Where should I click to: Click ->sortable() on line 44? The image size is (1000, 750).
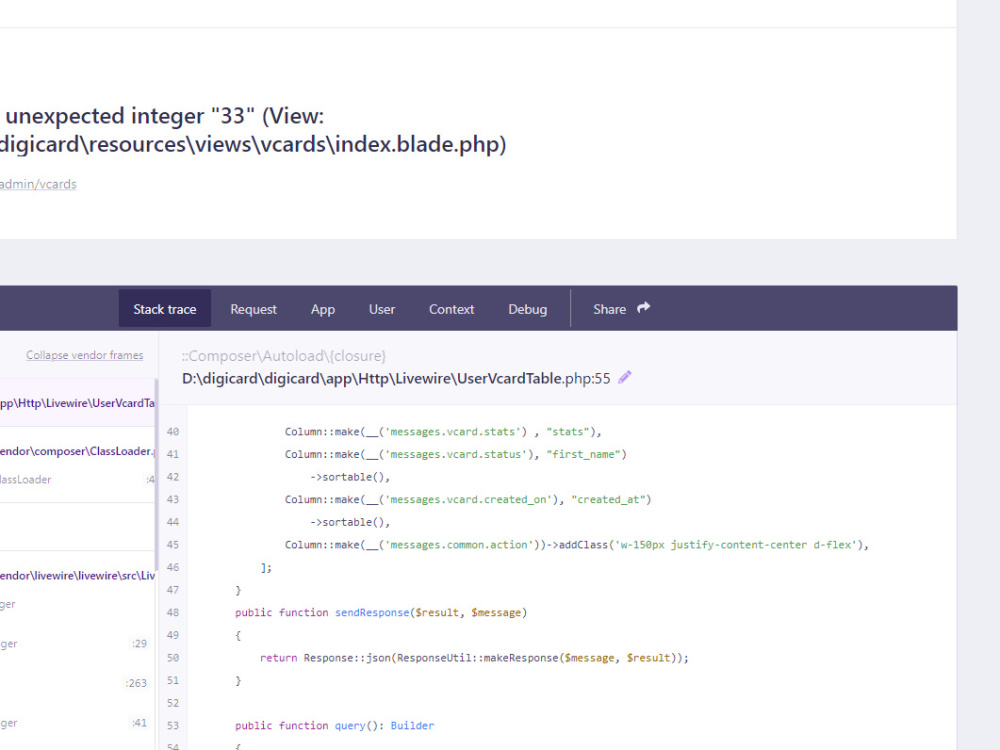(349, 522)
